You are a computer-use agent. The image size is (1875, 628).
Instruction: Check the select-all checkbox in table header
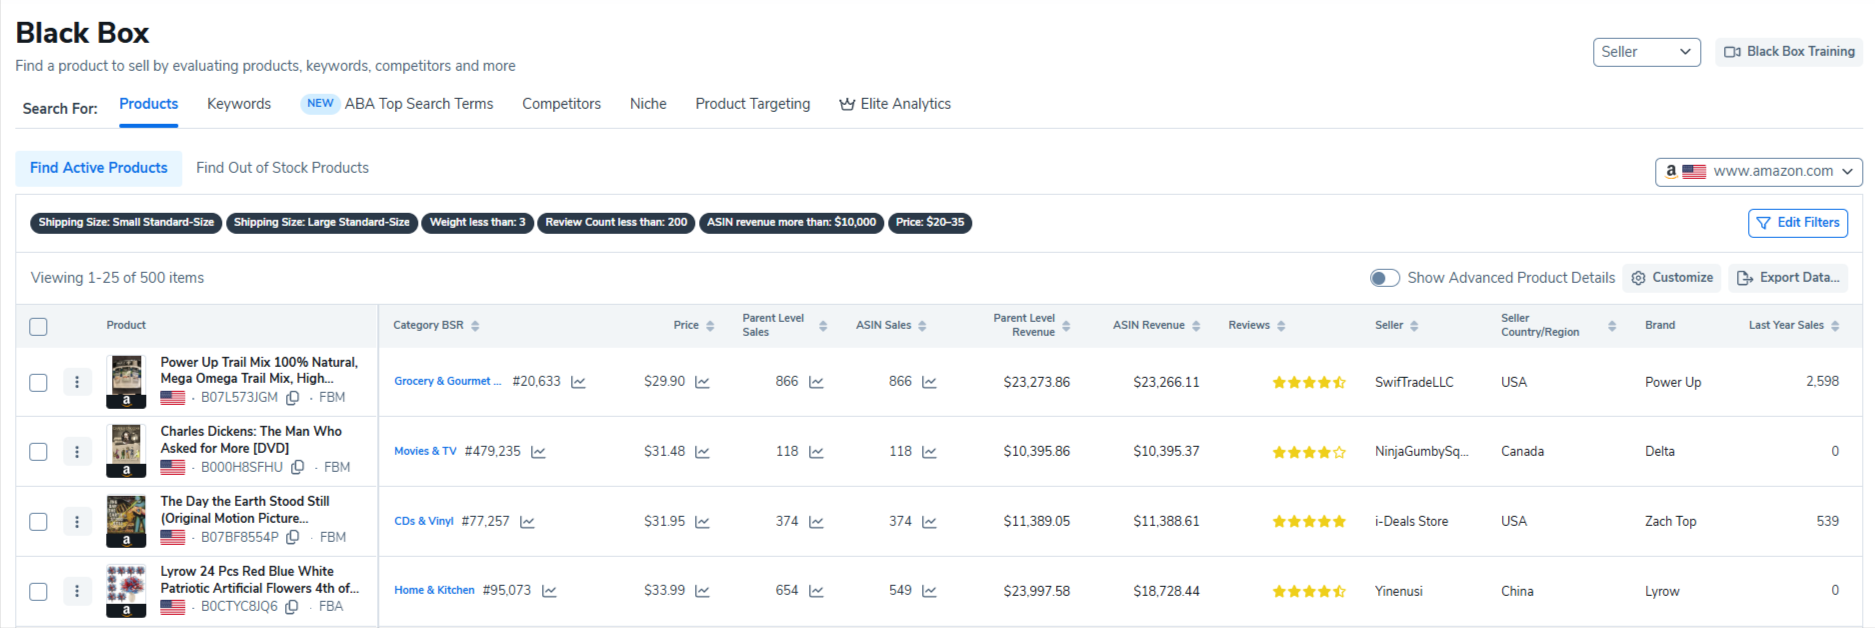pyautogui.click(x=38, y=326)
